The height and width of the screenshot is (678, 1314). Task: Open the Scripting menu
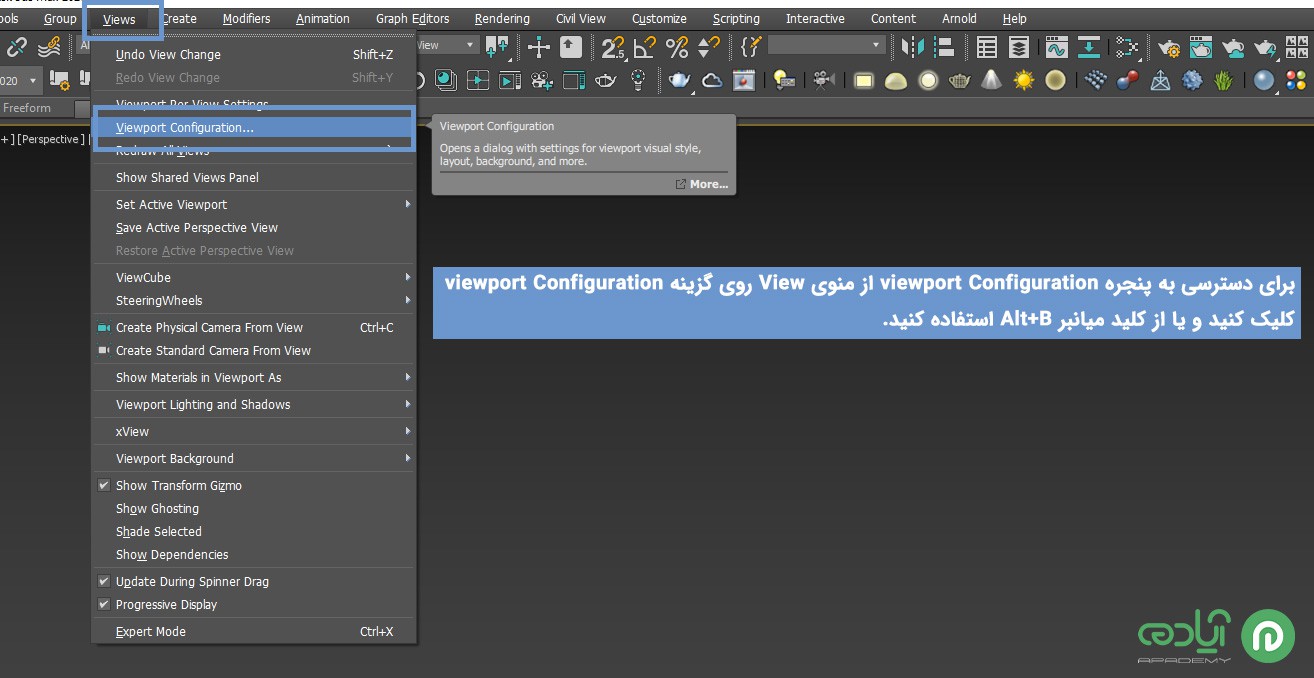tap(736, 19)
